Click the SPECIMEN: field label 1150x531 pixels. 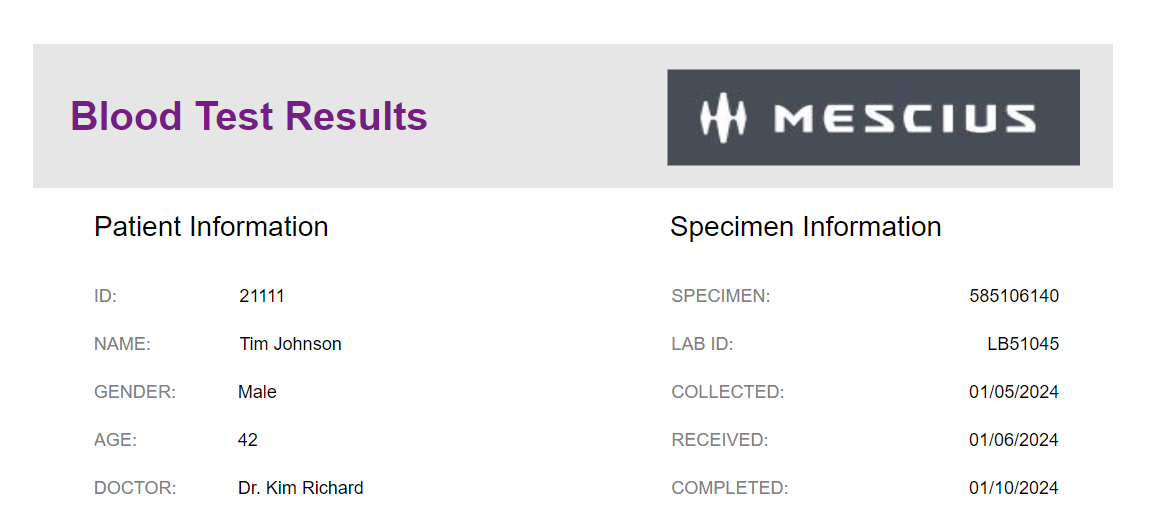721,296
